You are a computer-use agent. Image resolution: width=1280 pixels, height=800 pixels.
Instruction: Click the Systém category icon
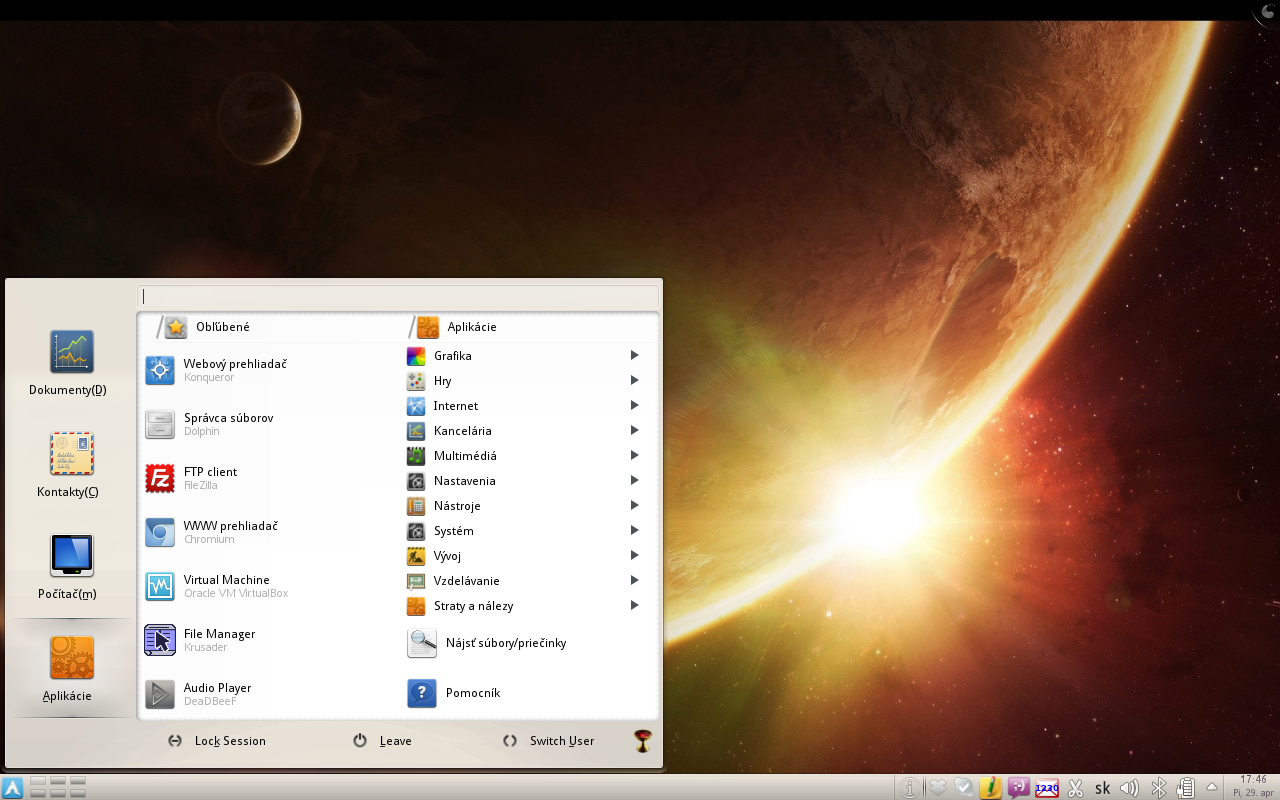[x=416, y=531]
